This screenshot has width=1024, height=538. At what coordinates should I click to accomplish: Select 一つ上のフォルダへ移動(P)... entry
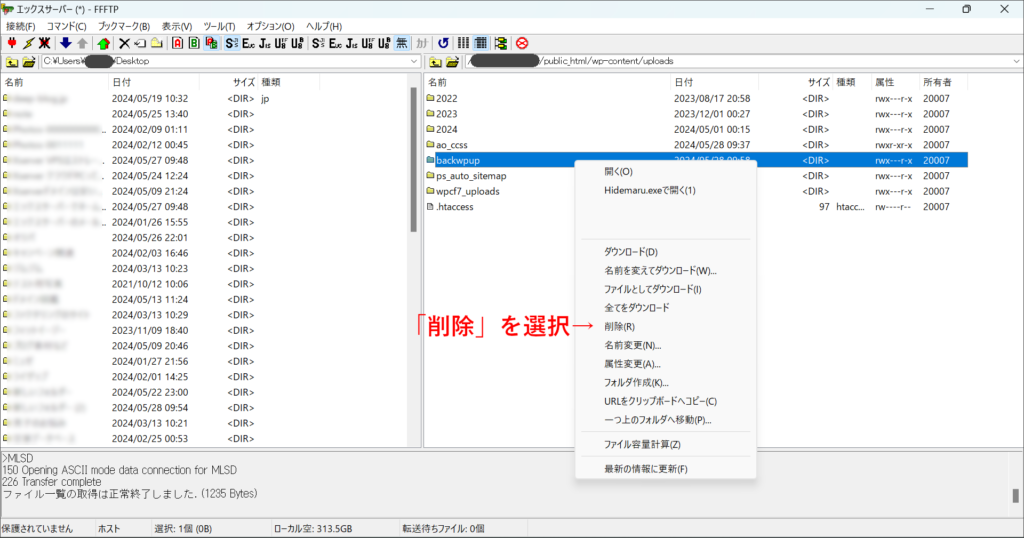tap(665, 420)
